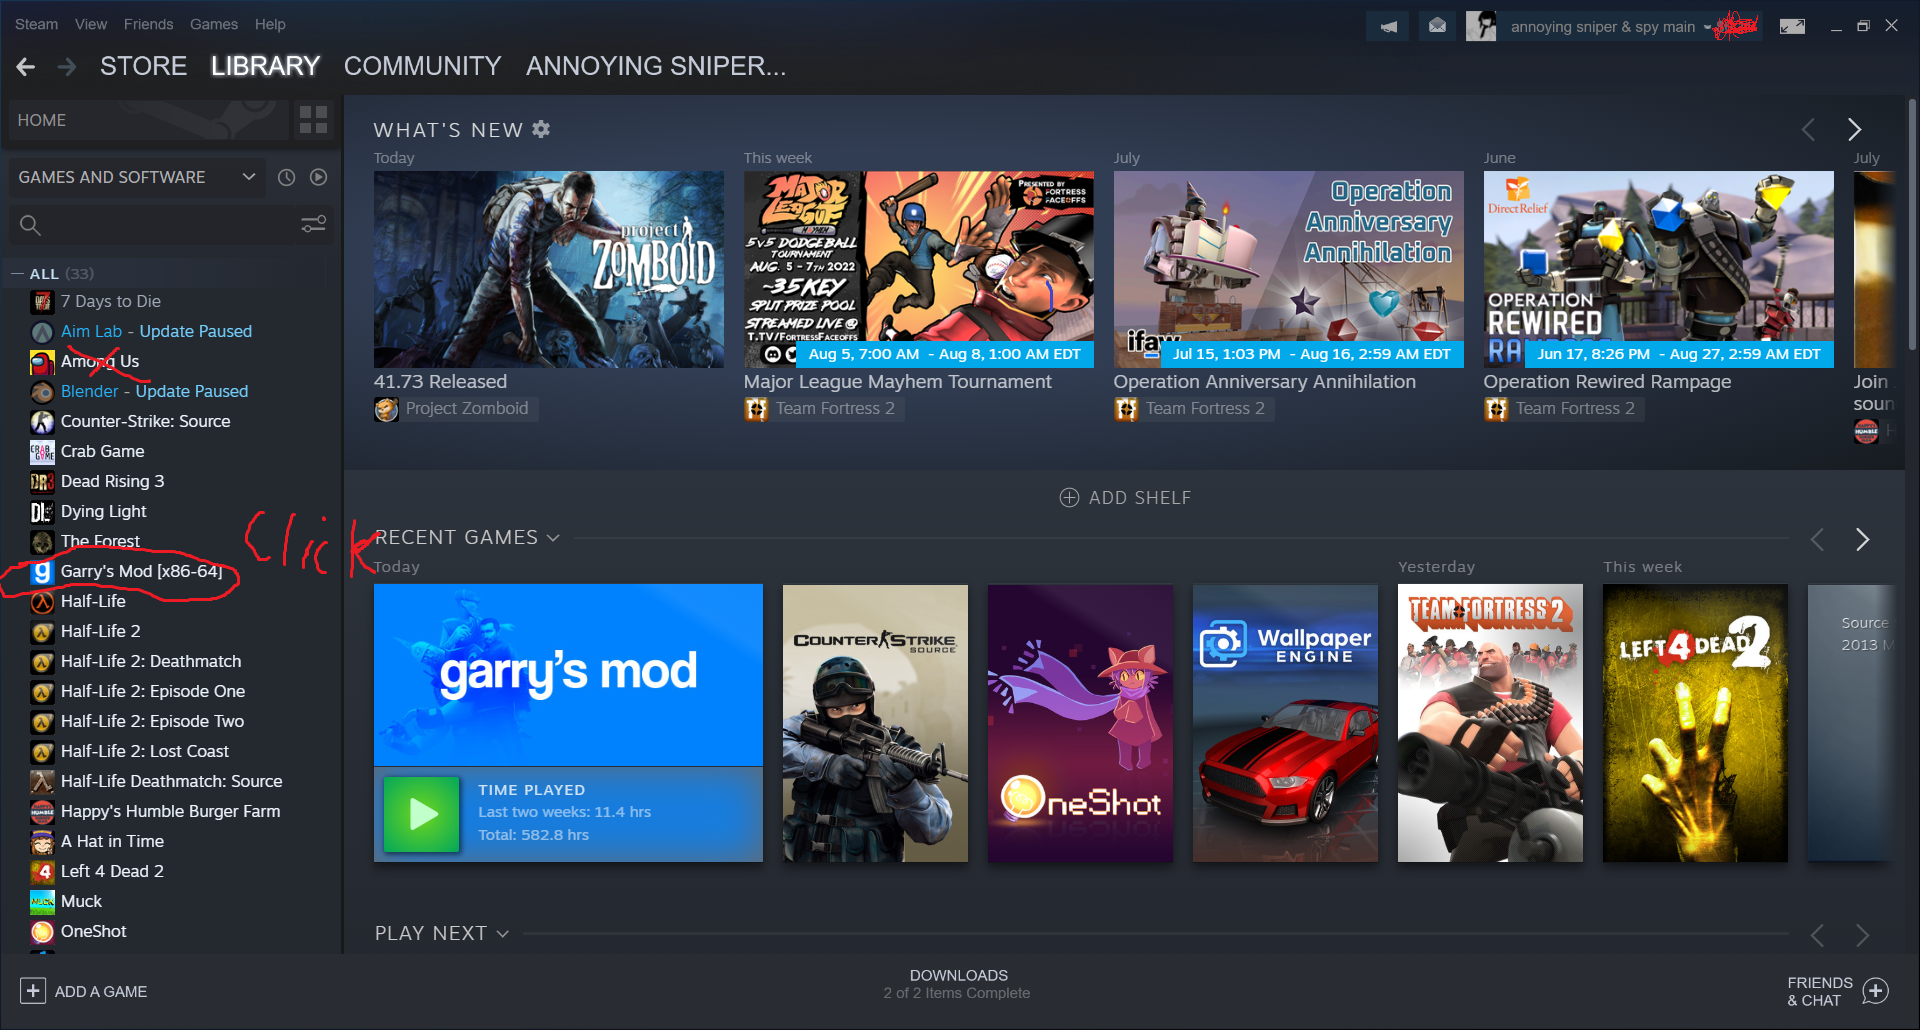1920x1030 pixels.
Task: Open the account name dropdown
Action: [1610, 27]
